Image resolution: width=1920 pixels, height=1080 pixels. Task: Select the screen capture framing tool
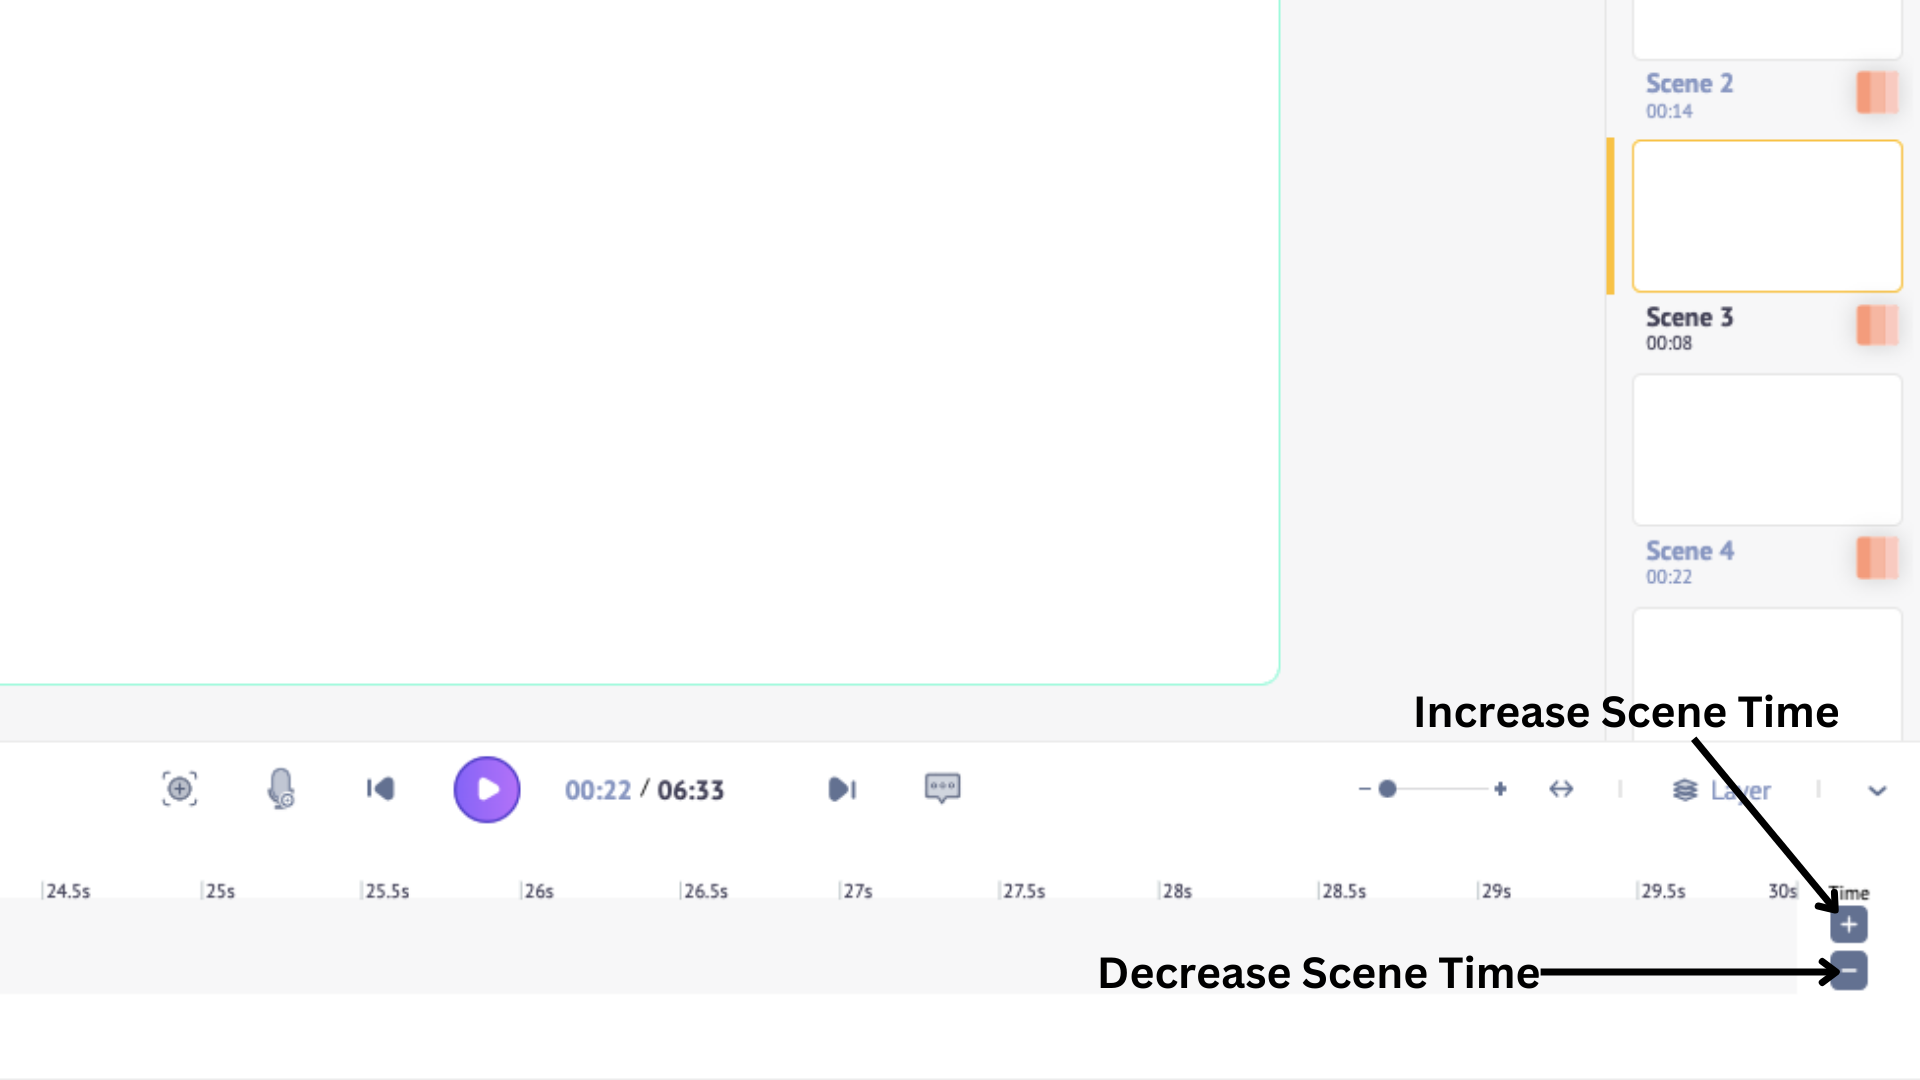(x=180, y=789)
